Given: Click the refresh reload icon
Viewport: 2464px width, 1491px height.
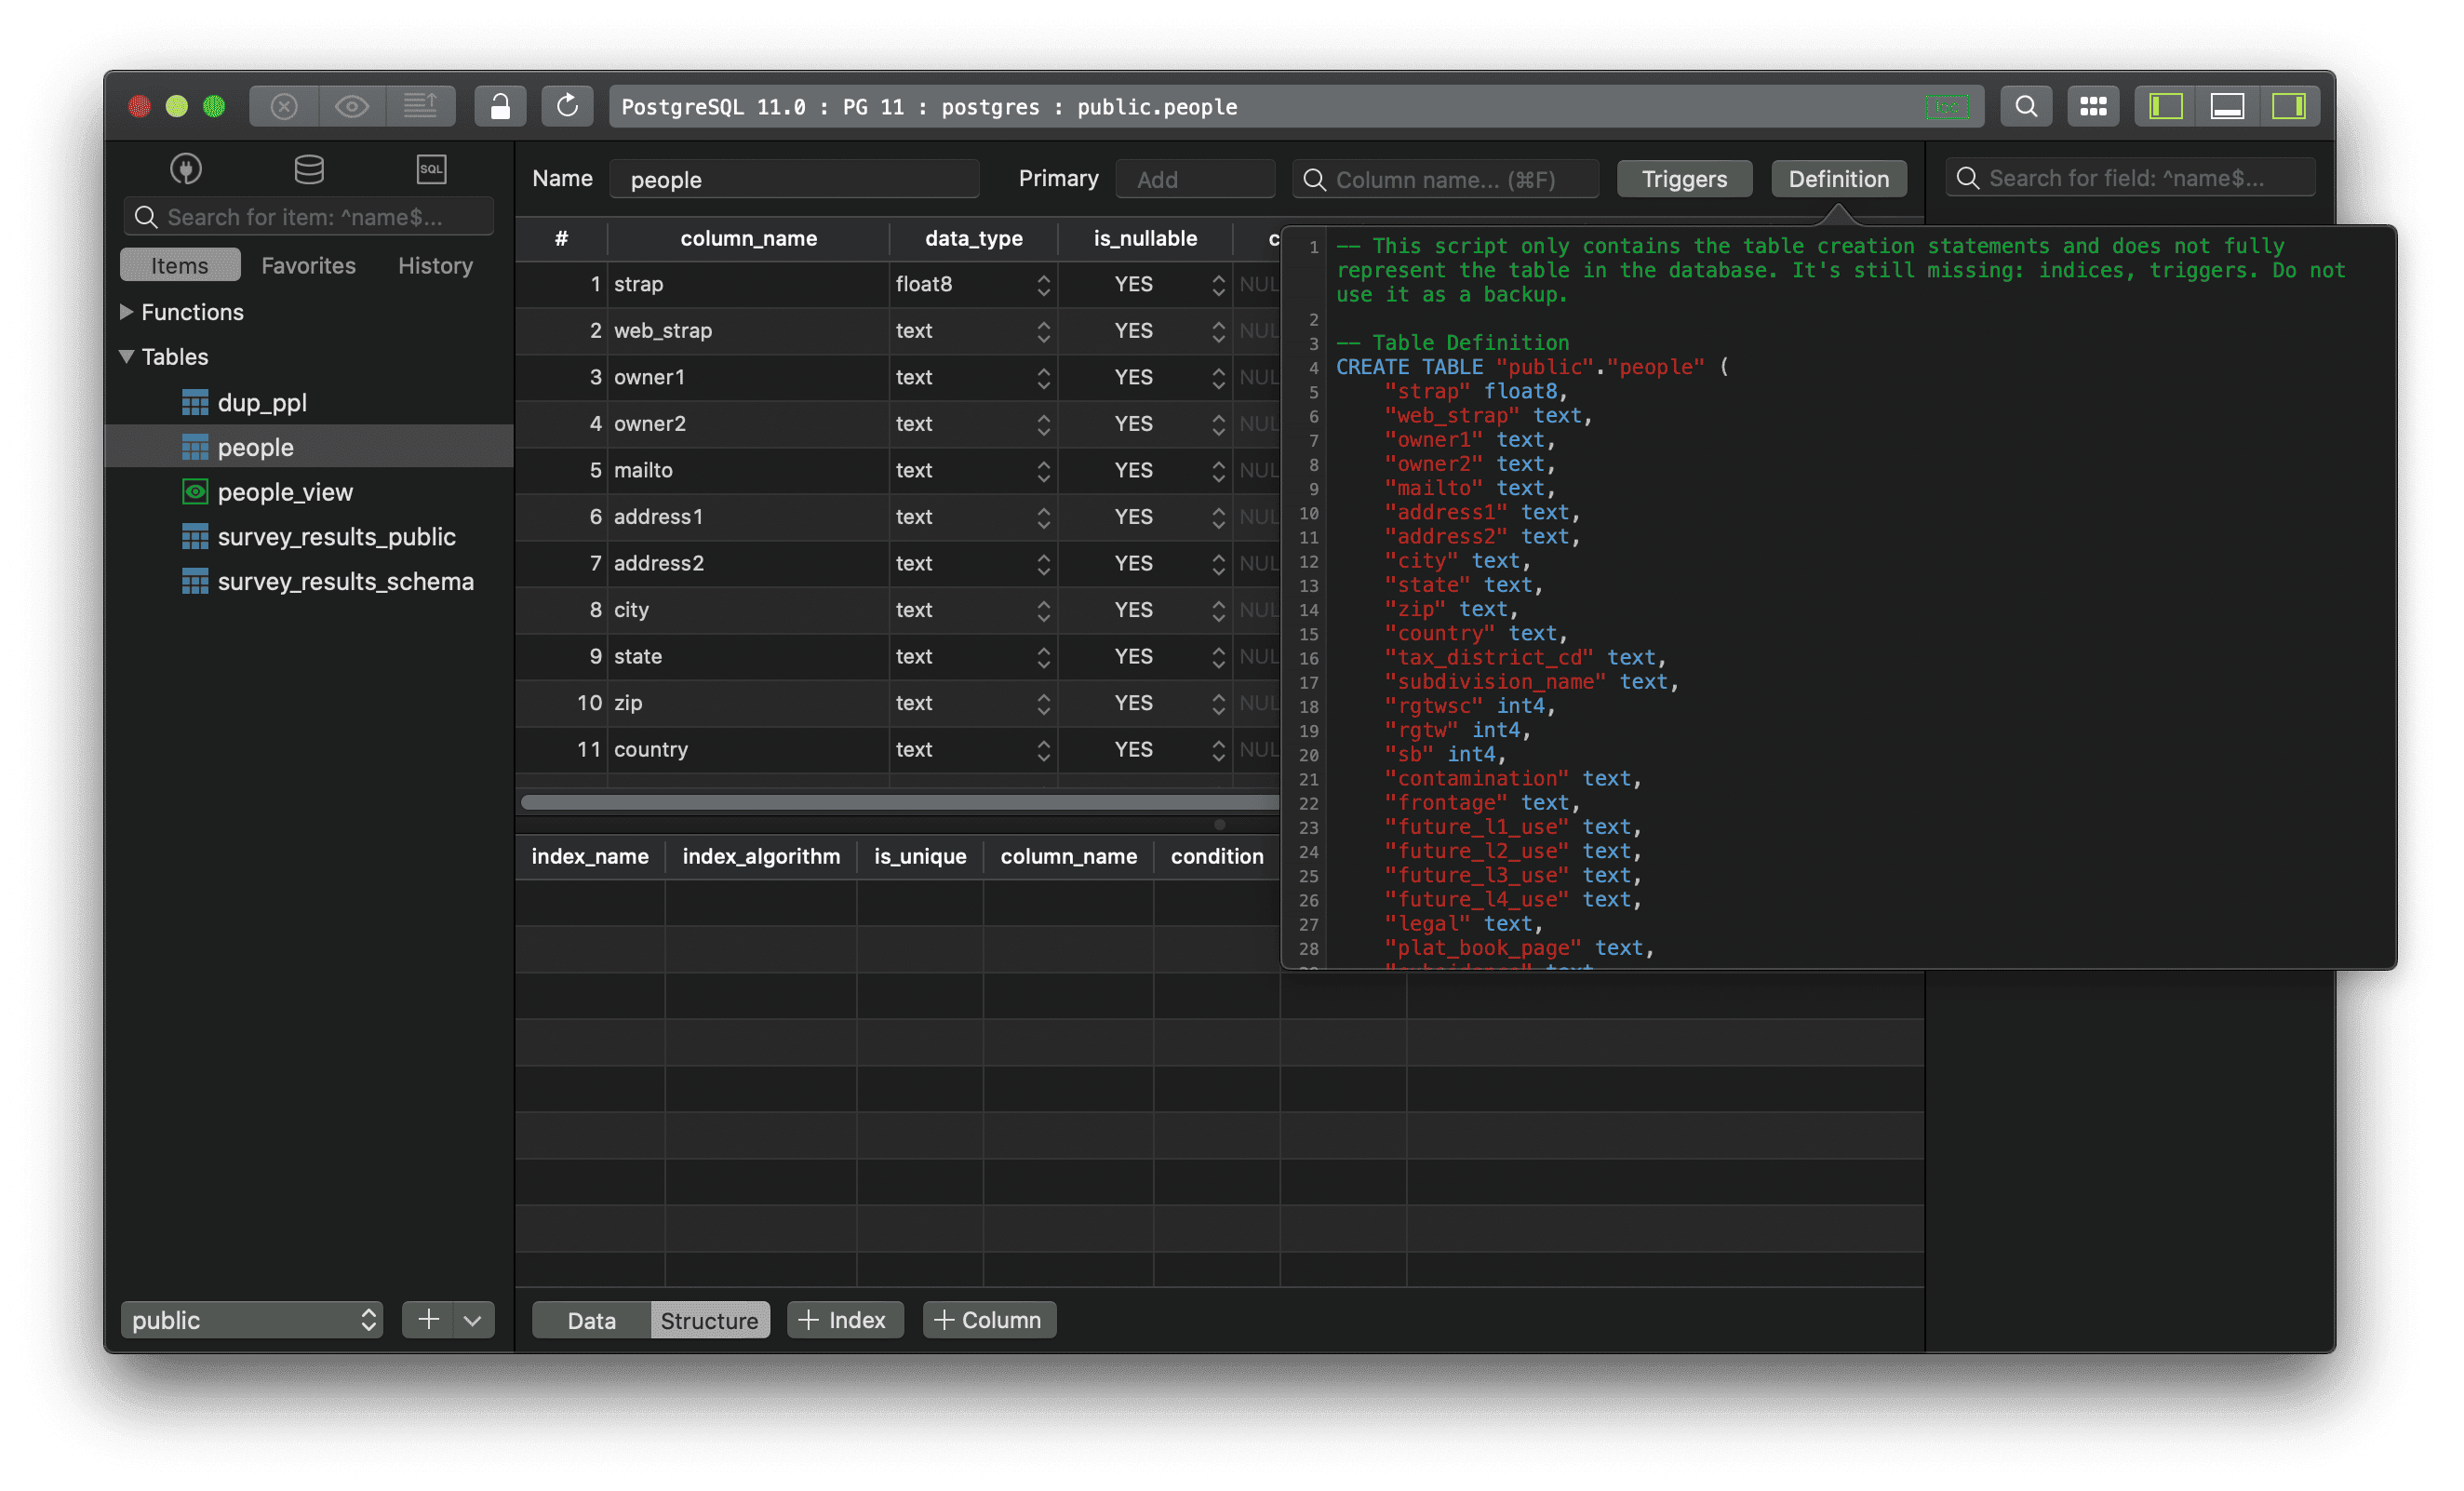Looking at the screenshot, I should coord(567,106).
